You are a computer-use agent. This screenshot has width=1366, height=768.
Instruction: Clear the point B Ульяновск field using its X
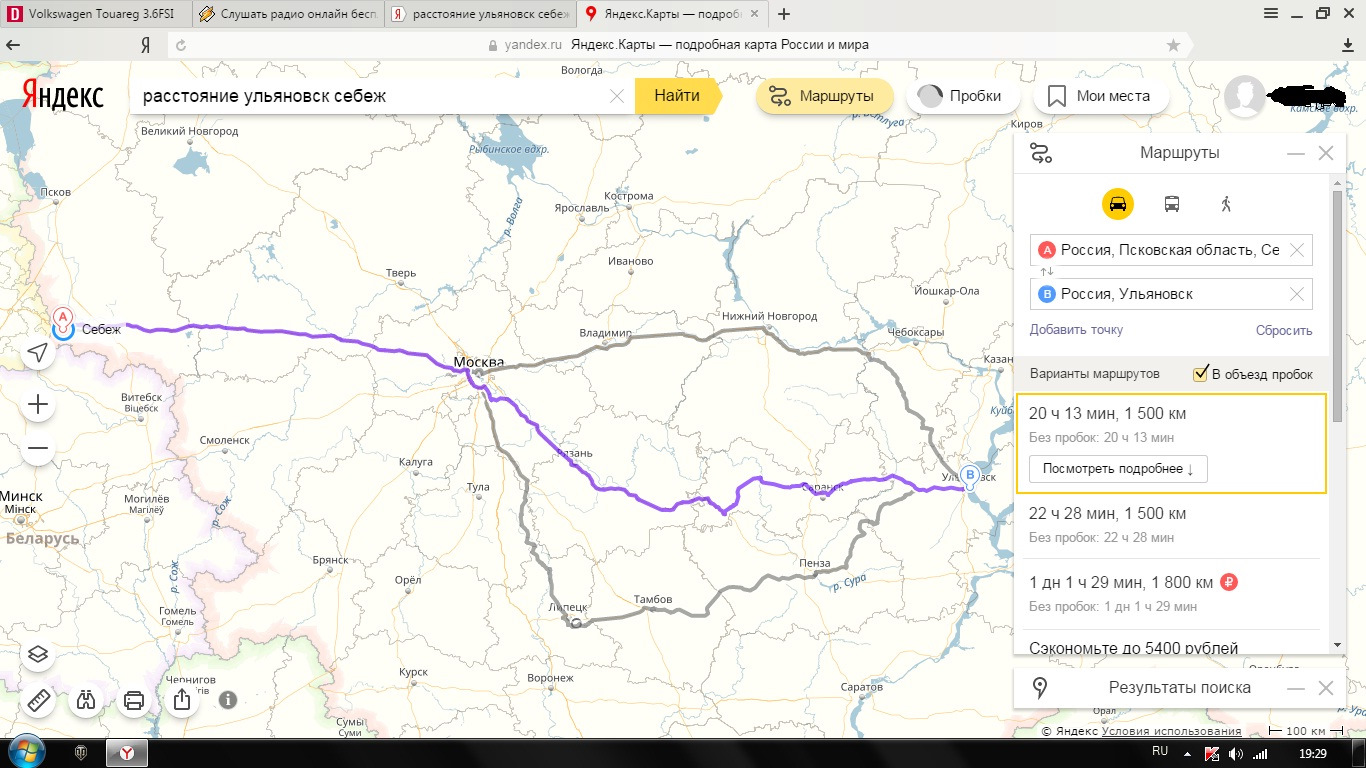[x=1297, y=294]
